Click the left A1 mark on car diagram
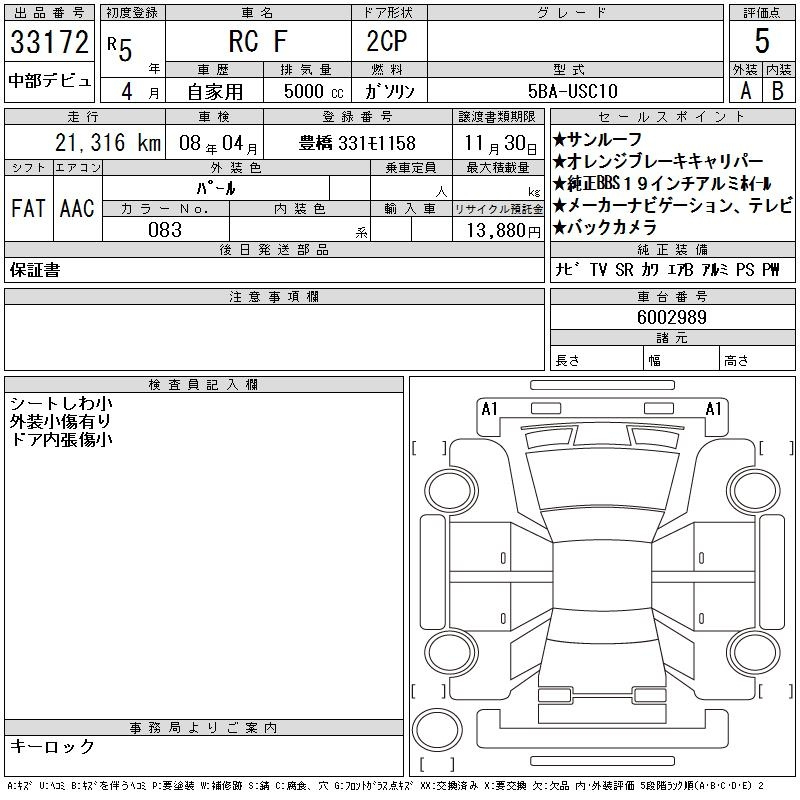This screenshot has height=800, width=800. pos(489,408)
